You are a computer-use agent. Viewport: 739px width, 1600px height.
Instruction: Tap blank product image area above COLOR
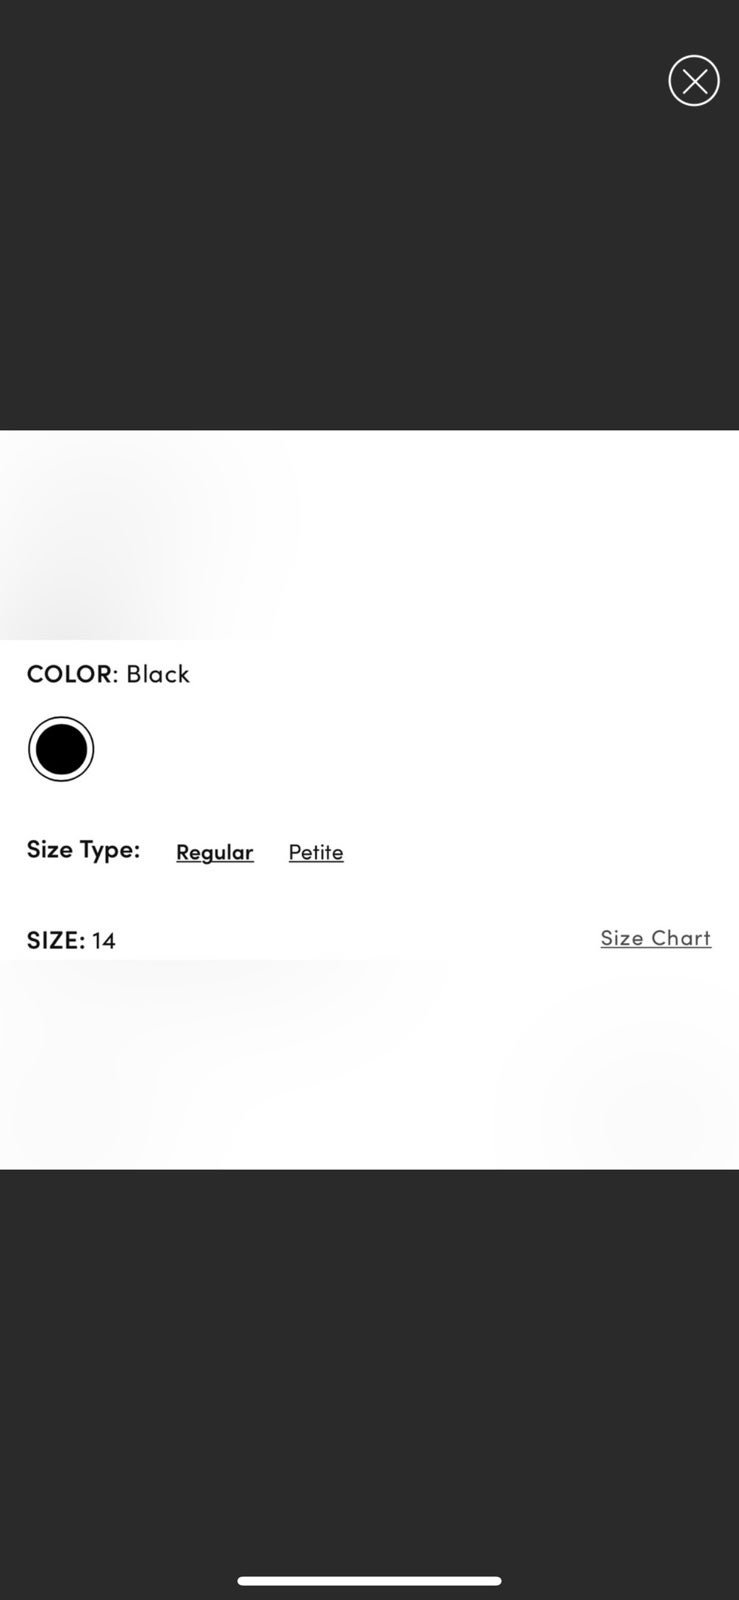point(369,535)
